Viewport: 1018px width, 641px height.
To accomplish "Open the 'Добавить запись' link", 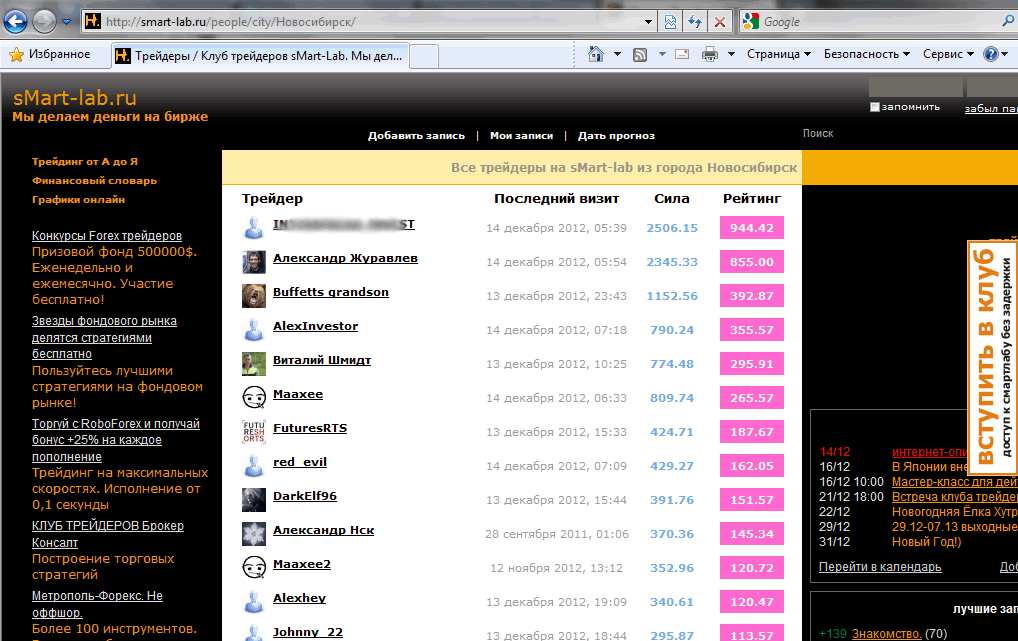I will pos(416,136).
